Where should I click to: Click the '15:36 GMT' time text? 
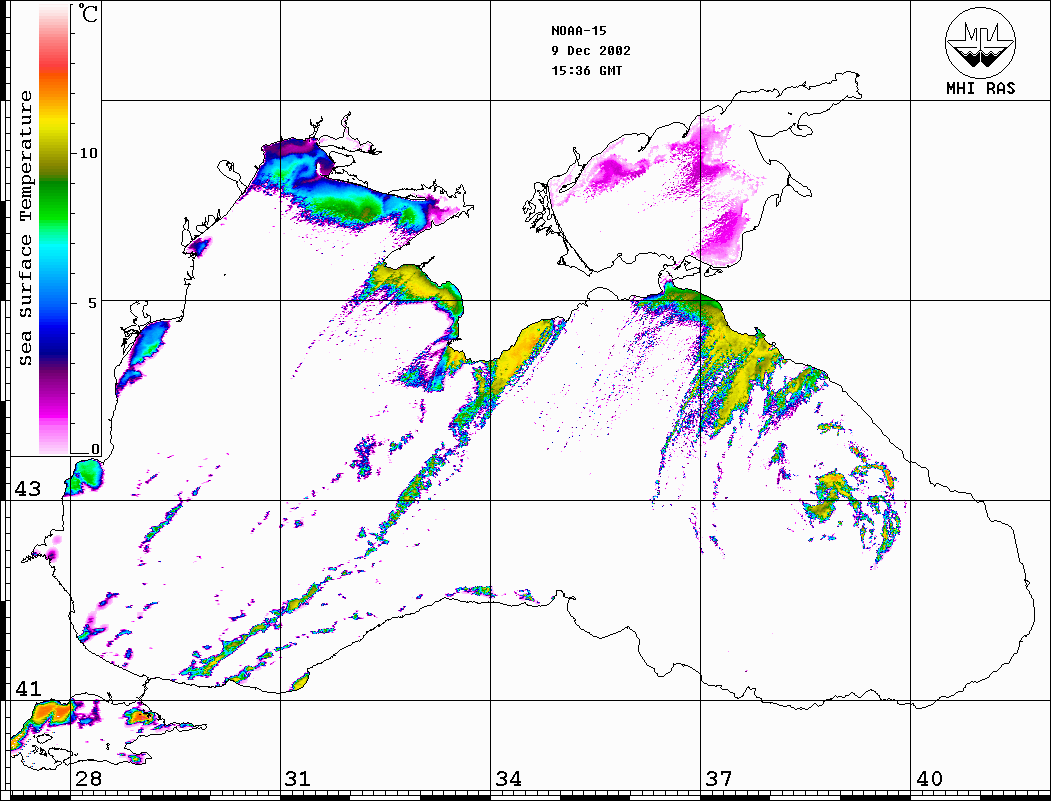tap(586, 70)
